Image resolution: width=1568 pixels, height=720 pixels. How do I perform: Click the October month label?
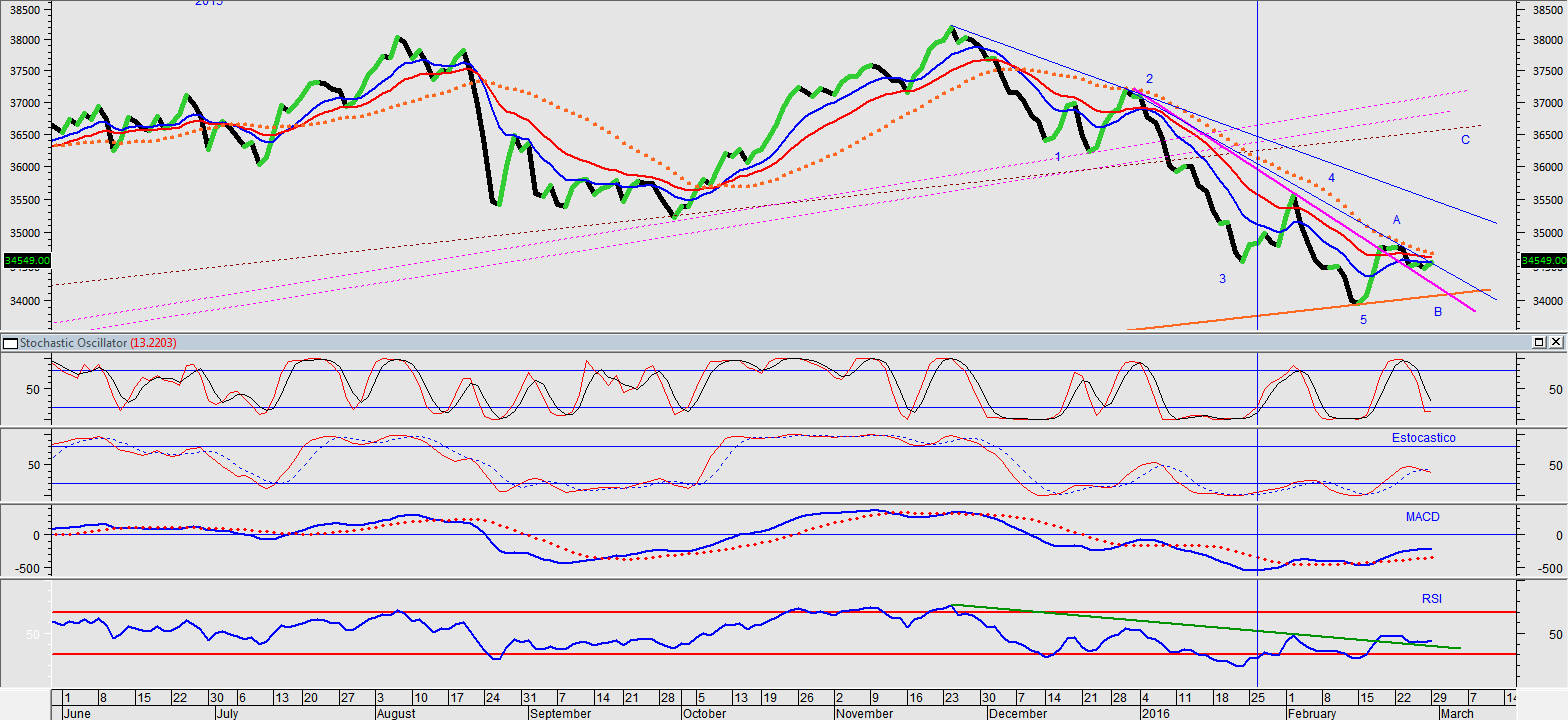click(703, 713)
